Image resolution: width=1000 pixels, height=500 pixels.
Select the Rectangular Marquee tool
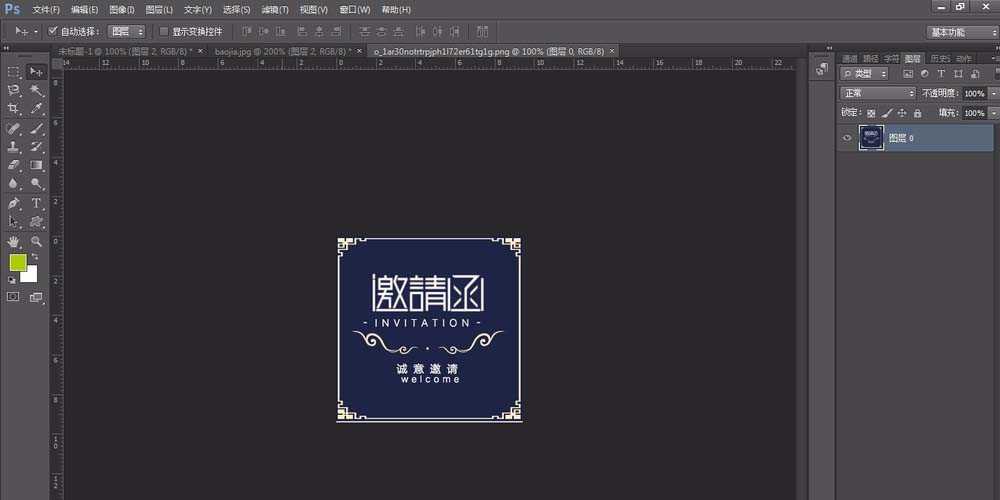click(14, 72)
